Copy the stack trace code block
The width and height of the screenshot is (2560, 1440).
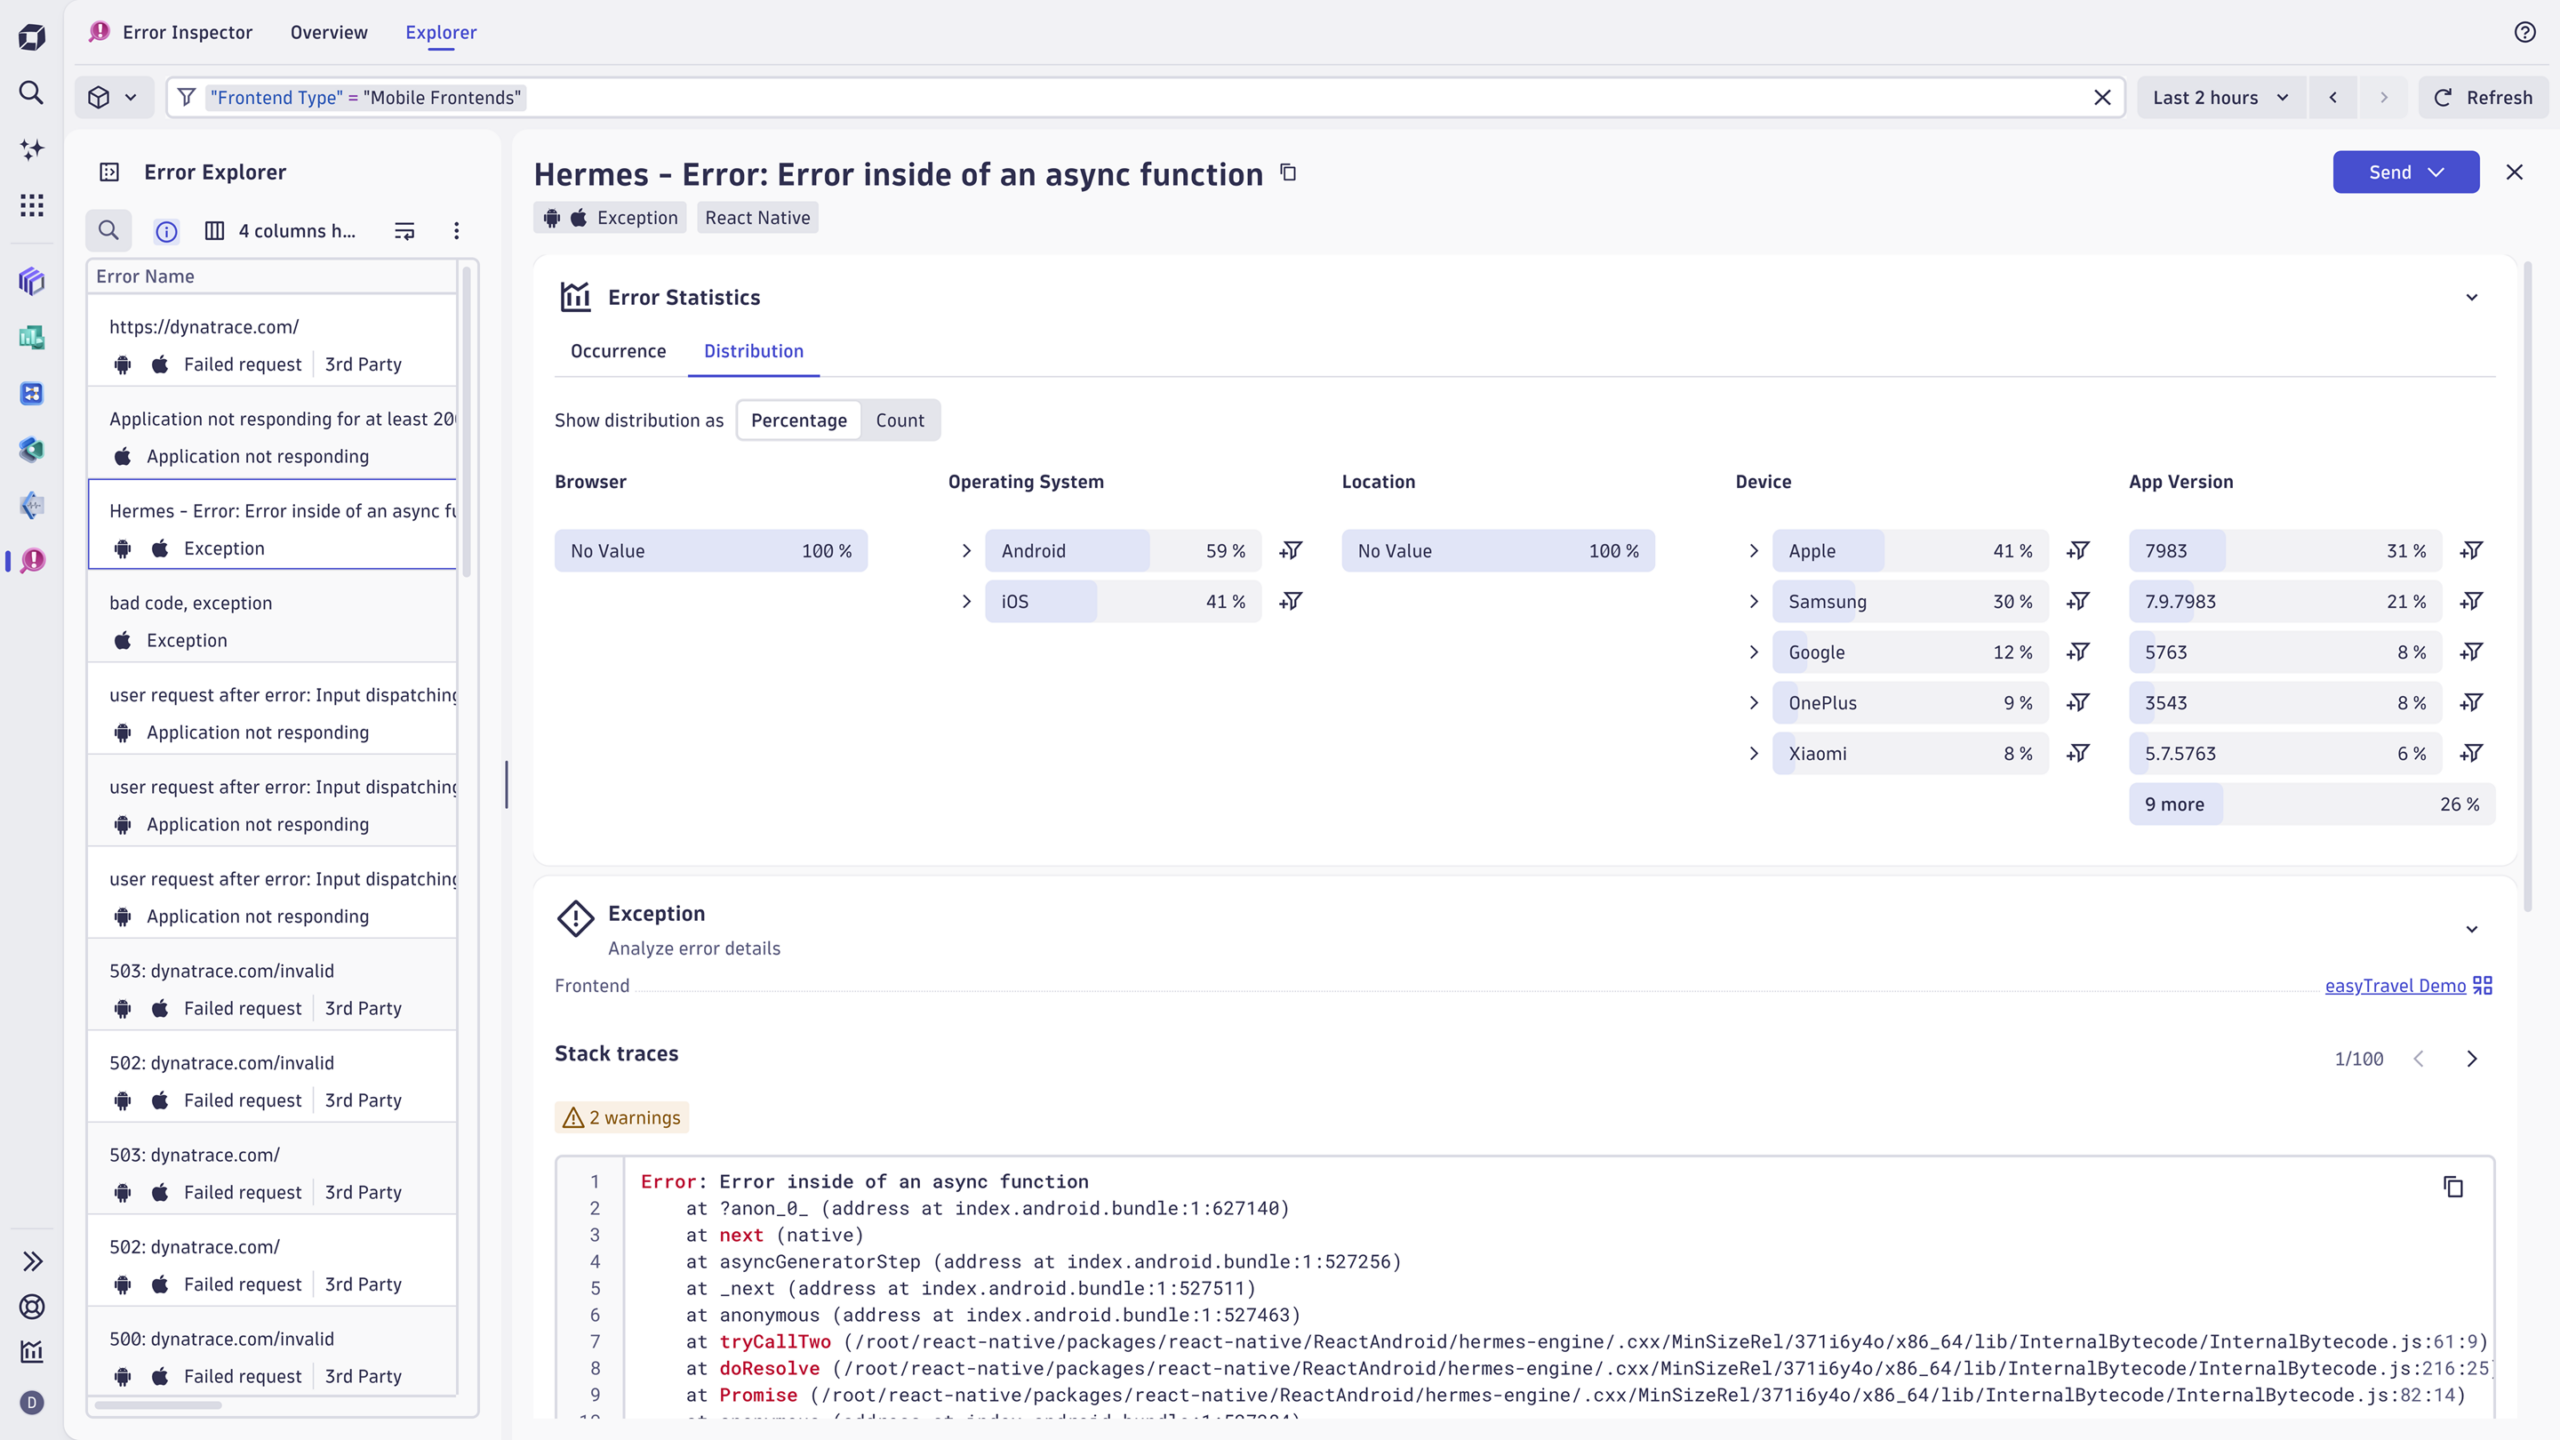[2453, 1187]
